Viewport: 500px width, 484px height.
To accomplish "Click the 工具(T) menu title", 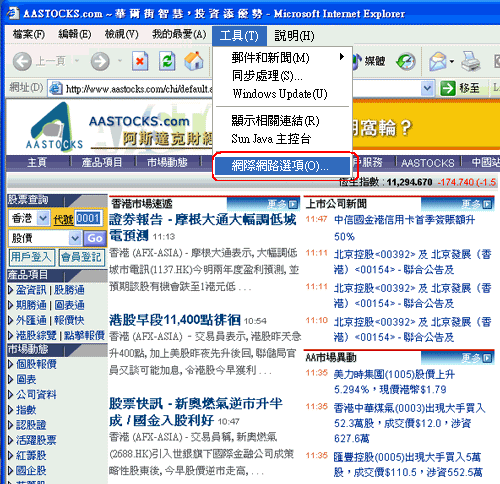I will (x=239, y=36).
